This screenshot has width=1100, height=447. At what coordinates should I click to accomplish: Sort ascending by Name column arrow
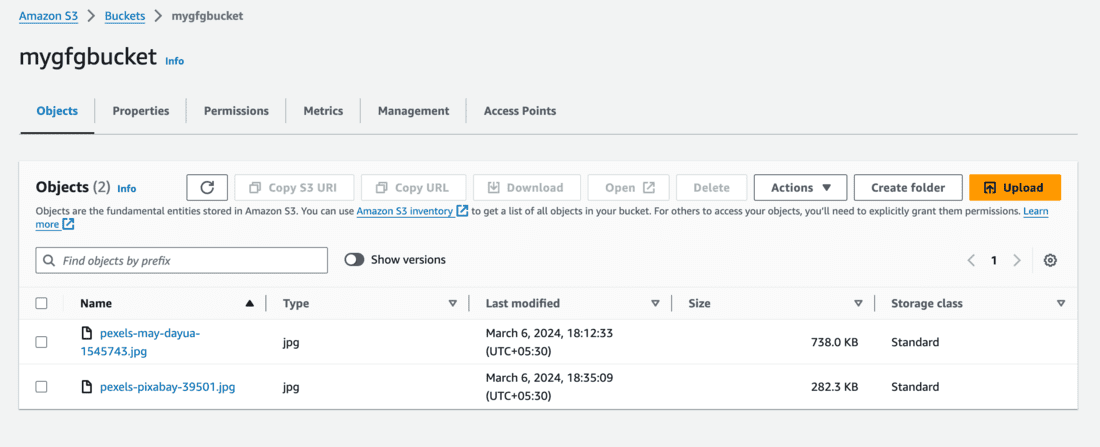[x=249, y=303]
